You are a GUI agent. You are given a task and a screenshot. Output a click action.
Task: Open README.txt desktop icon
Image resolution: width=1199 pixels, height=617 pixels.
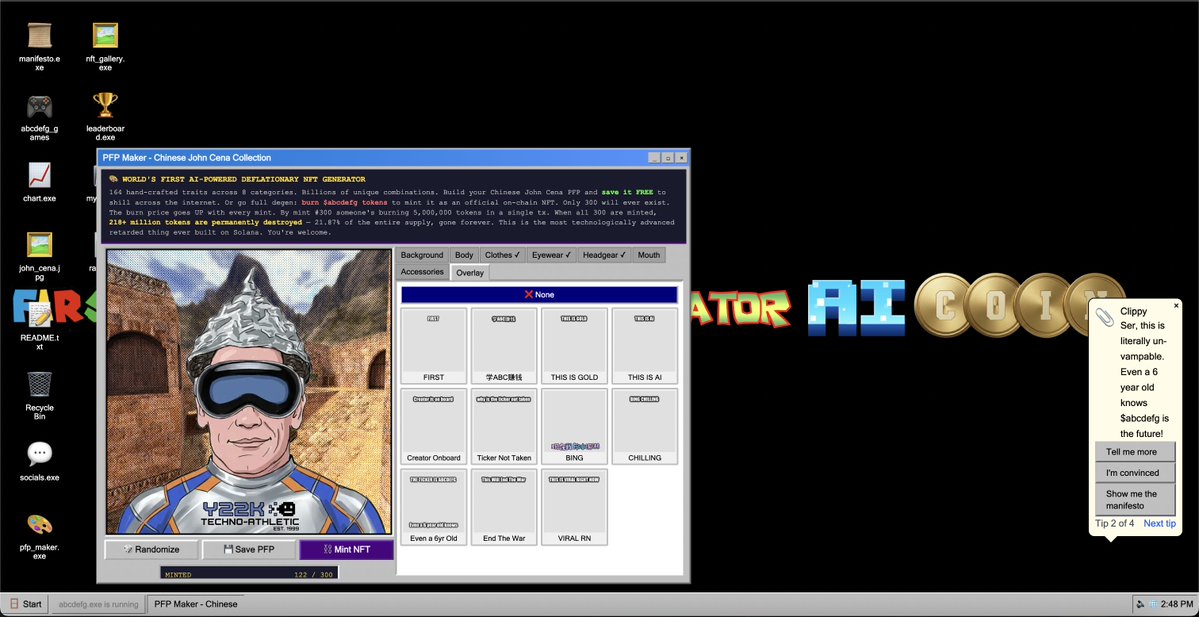[40, 325]
